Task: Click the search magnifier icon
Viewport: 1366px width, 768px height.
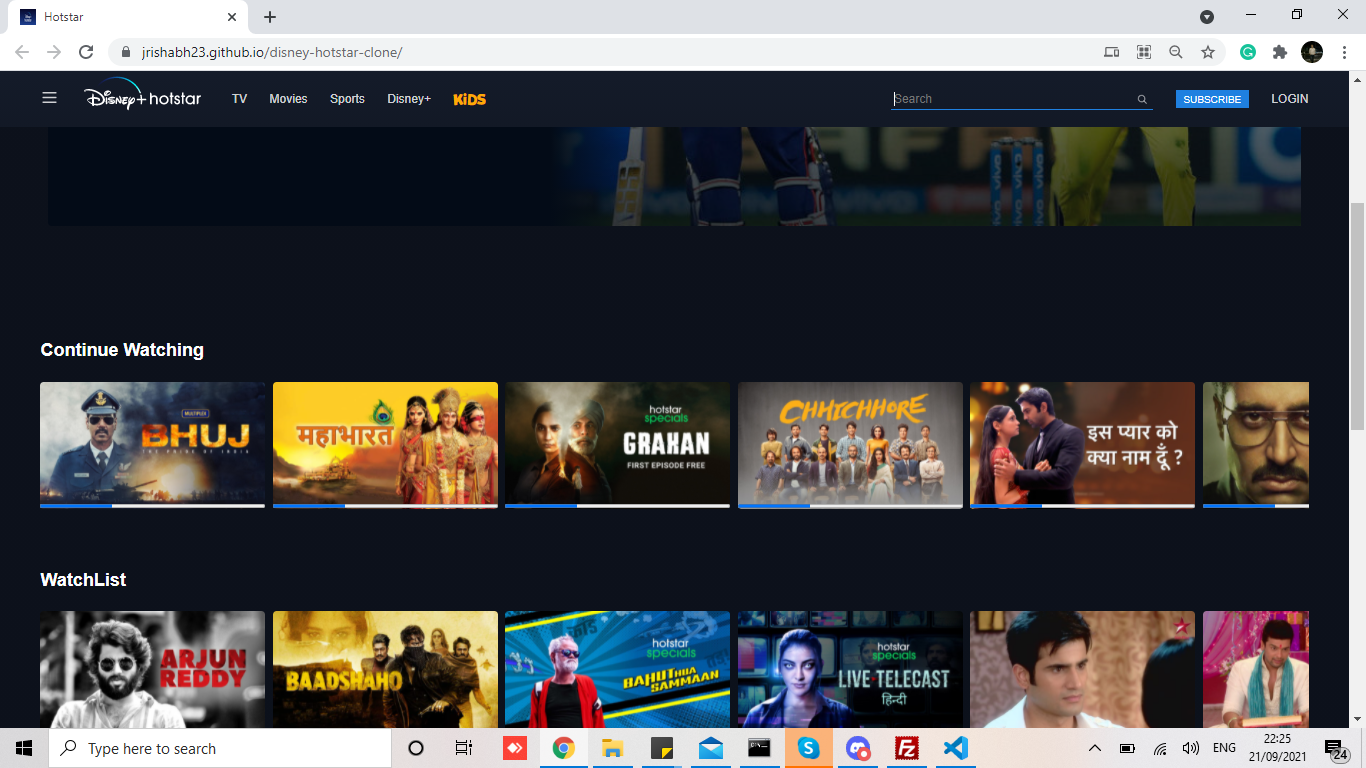Action: [x=1141, y=99]
